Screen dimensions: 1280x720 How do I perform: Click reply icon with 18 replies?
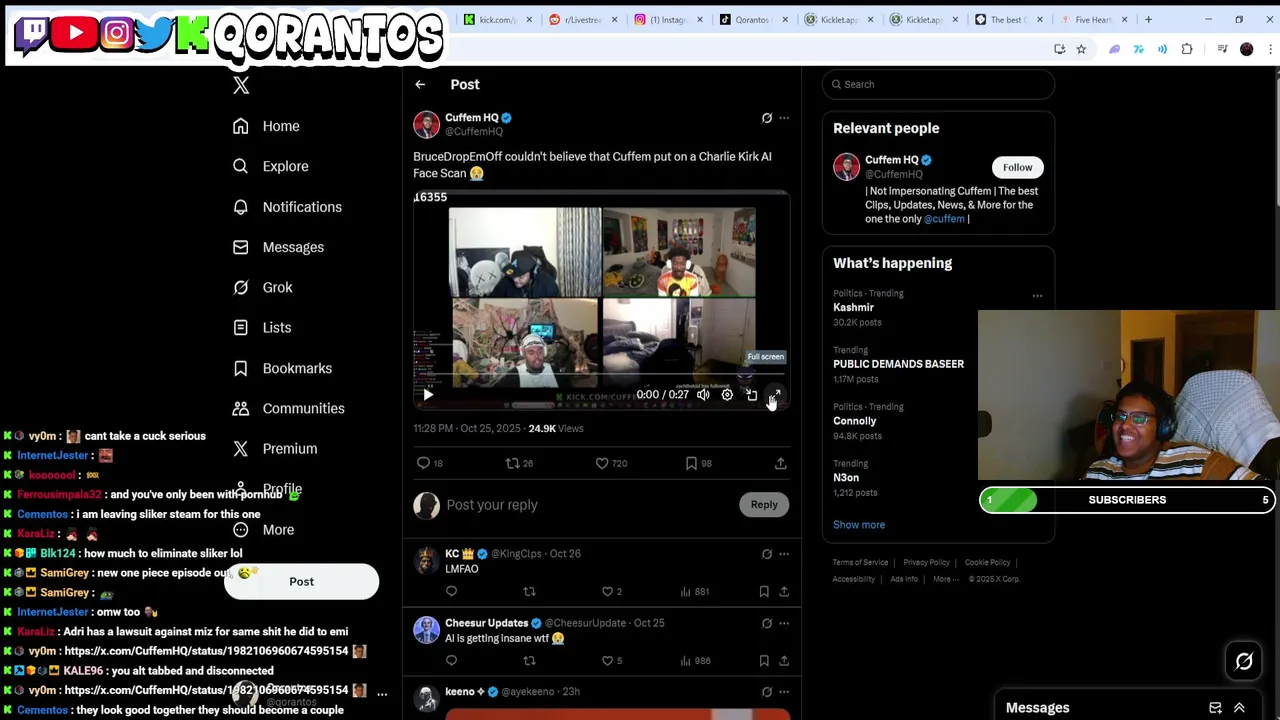pos(431,463)
